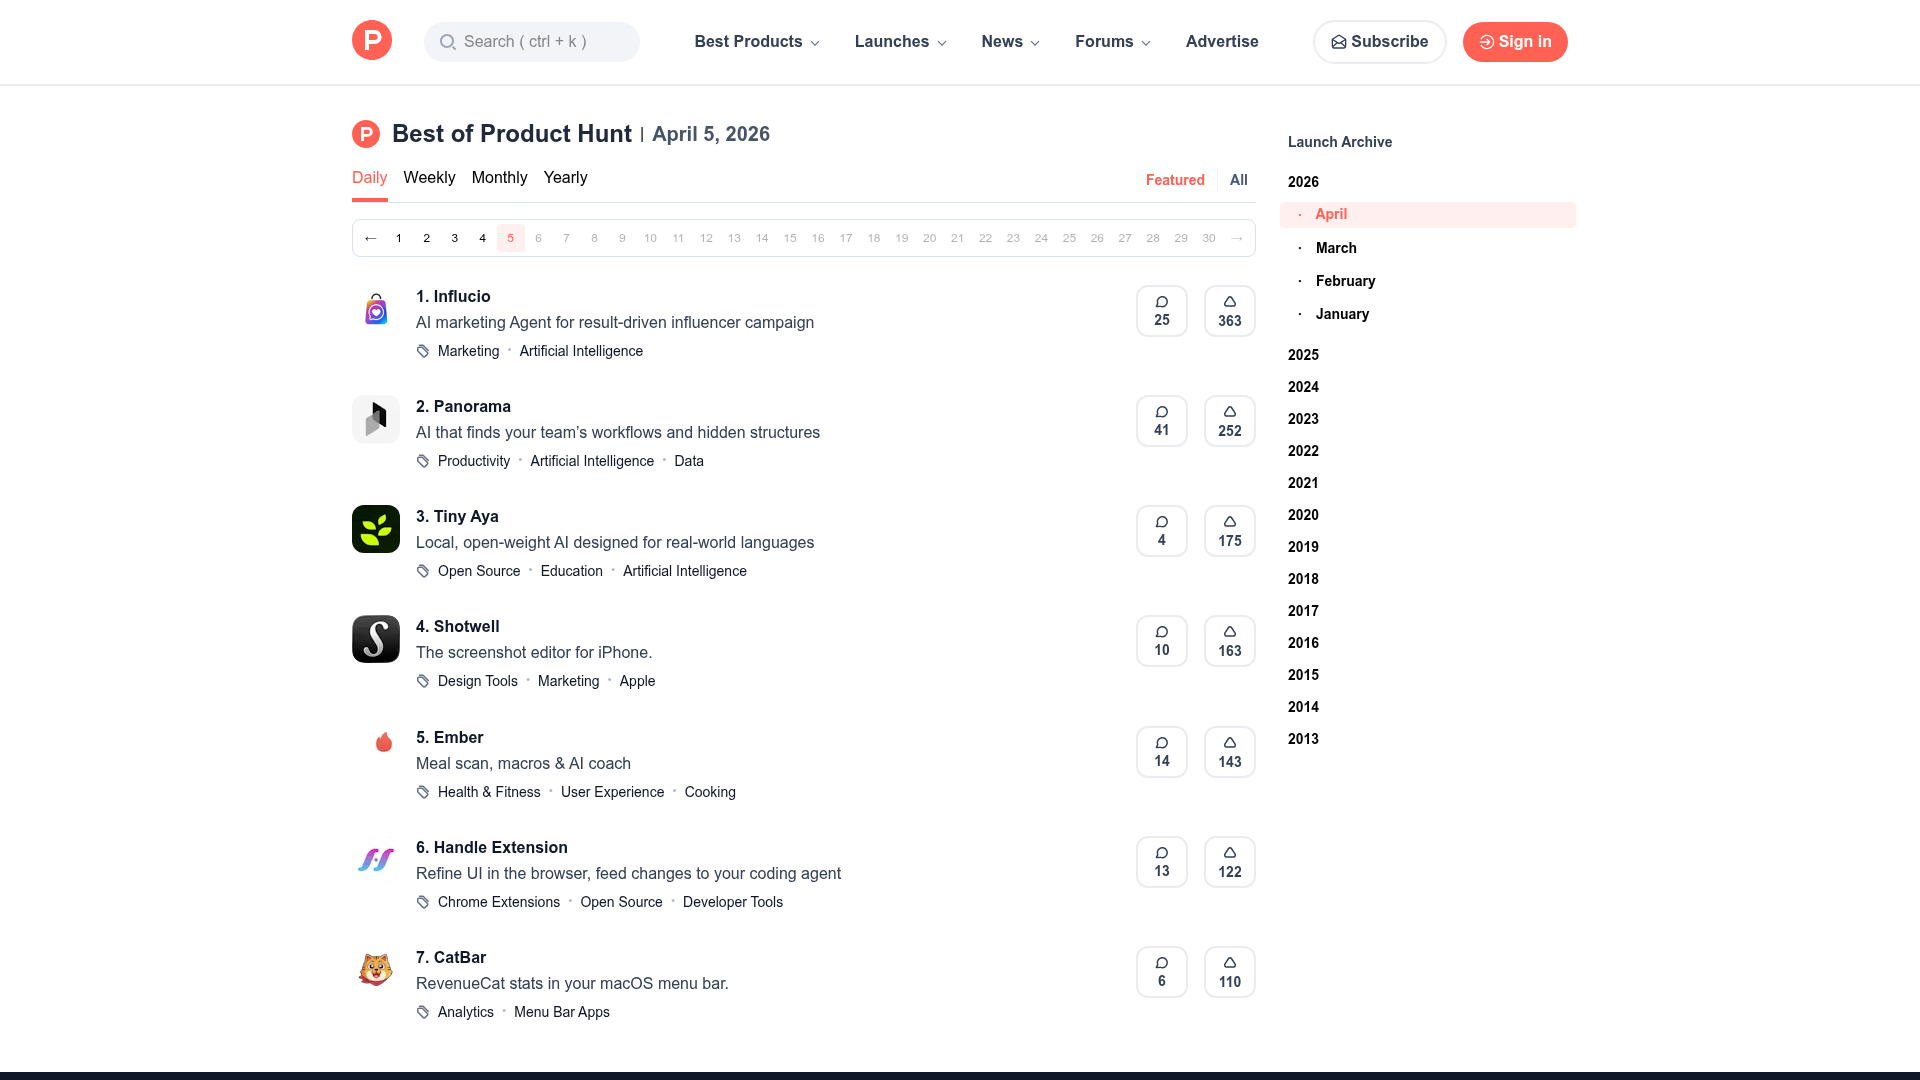Screen dimensions: 1920x1080
Task: Click the Product Hunt badge beside page title
Action: pyautogui.click(x=366, y=134)
